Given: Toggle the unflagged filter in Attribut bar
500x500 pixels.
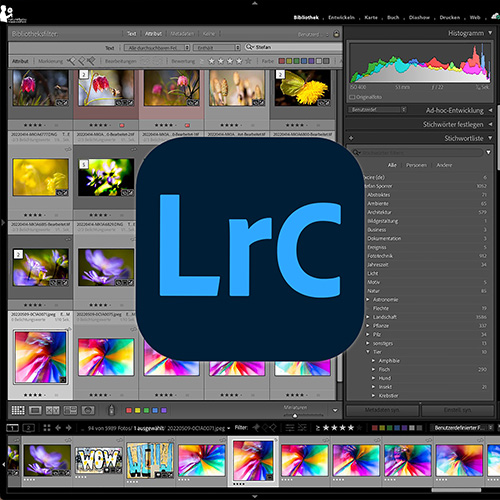Looking at the screenshot, I should coord(82,61).
